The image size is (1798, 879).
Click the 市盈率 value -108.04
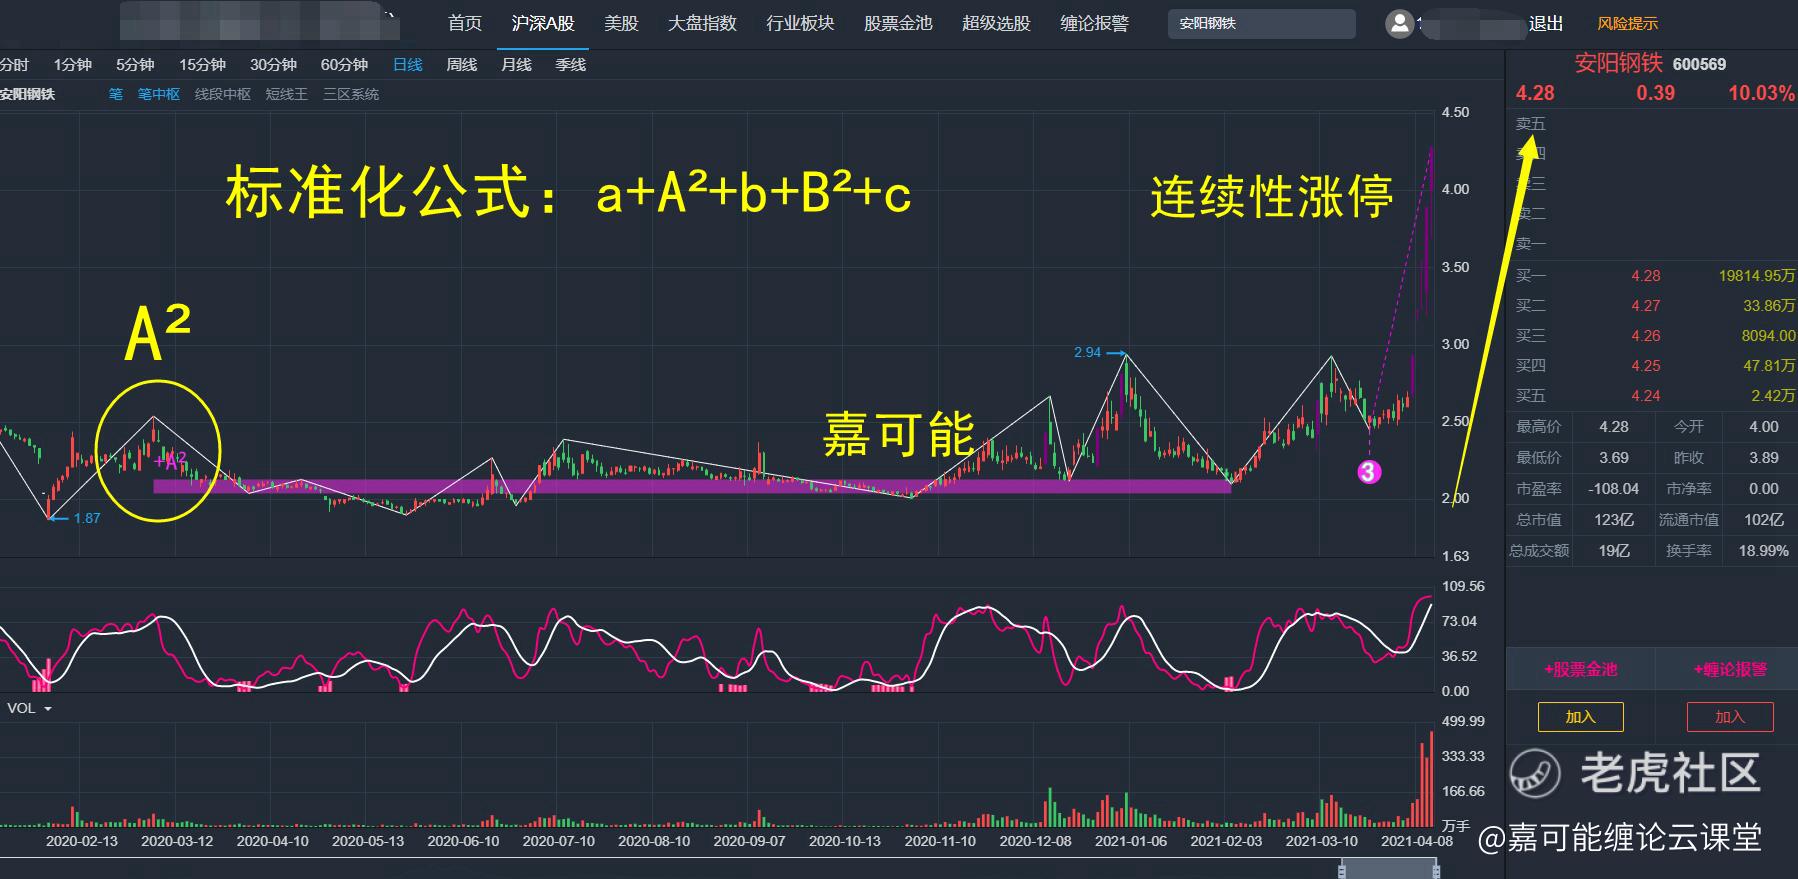(1614, 489)
